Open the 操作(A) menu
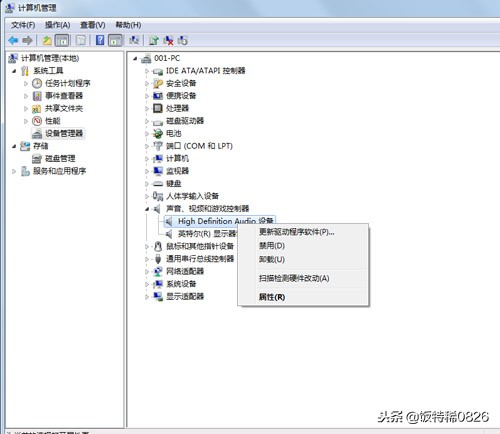The image size is (500, 434). click(x=57, y=25)
